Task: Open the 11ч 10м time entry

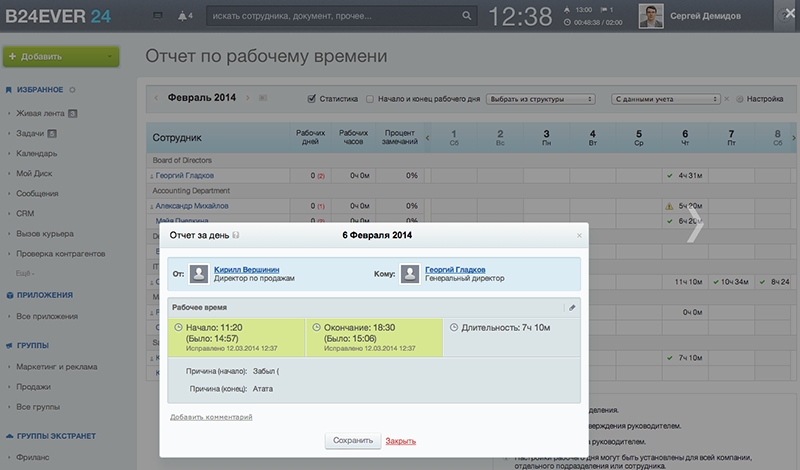Action: pos(688,282)
